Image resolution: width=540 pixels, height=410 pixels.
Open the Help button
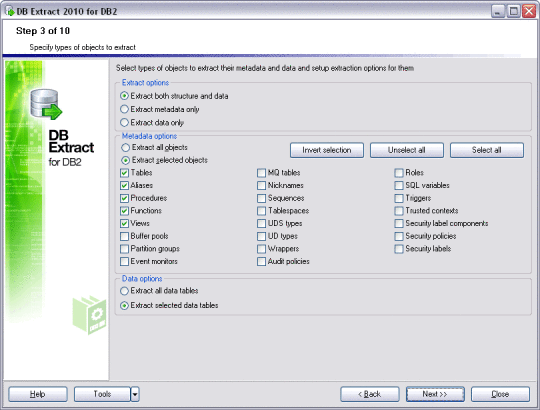click(38, 394)
